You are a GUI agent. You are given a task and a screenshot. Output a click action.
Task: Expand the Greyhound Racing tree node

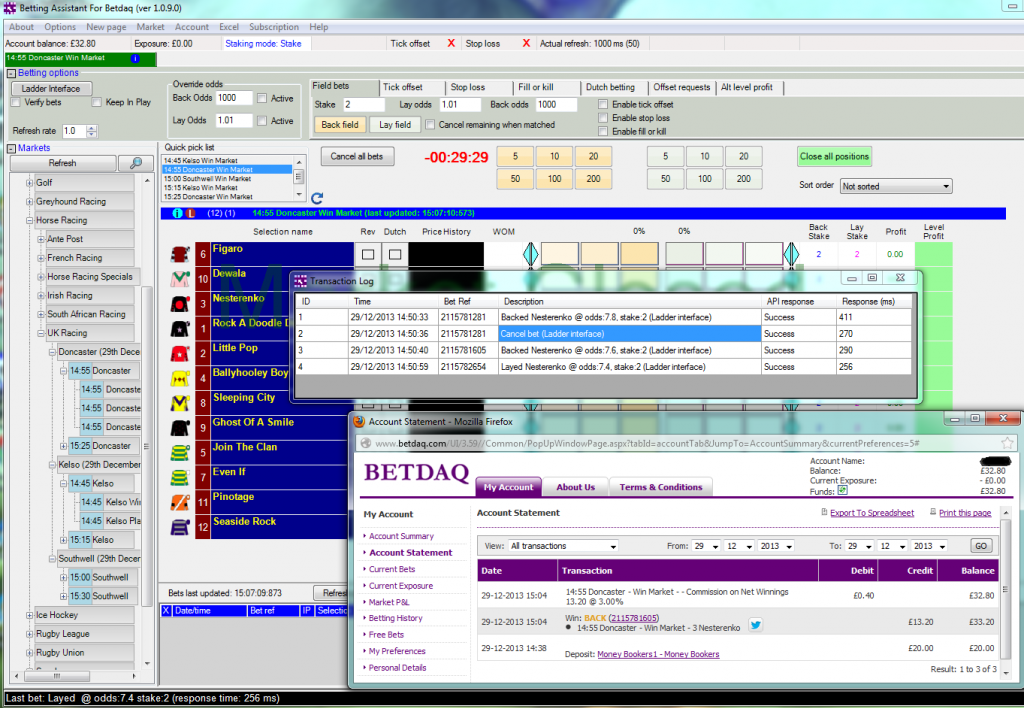pos(29,202)
